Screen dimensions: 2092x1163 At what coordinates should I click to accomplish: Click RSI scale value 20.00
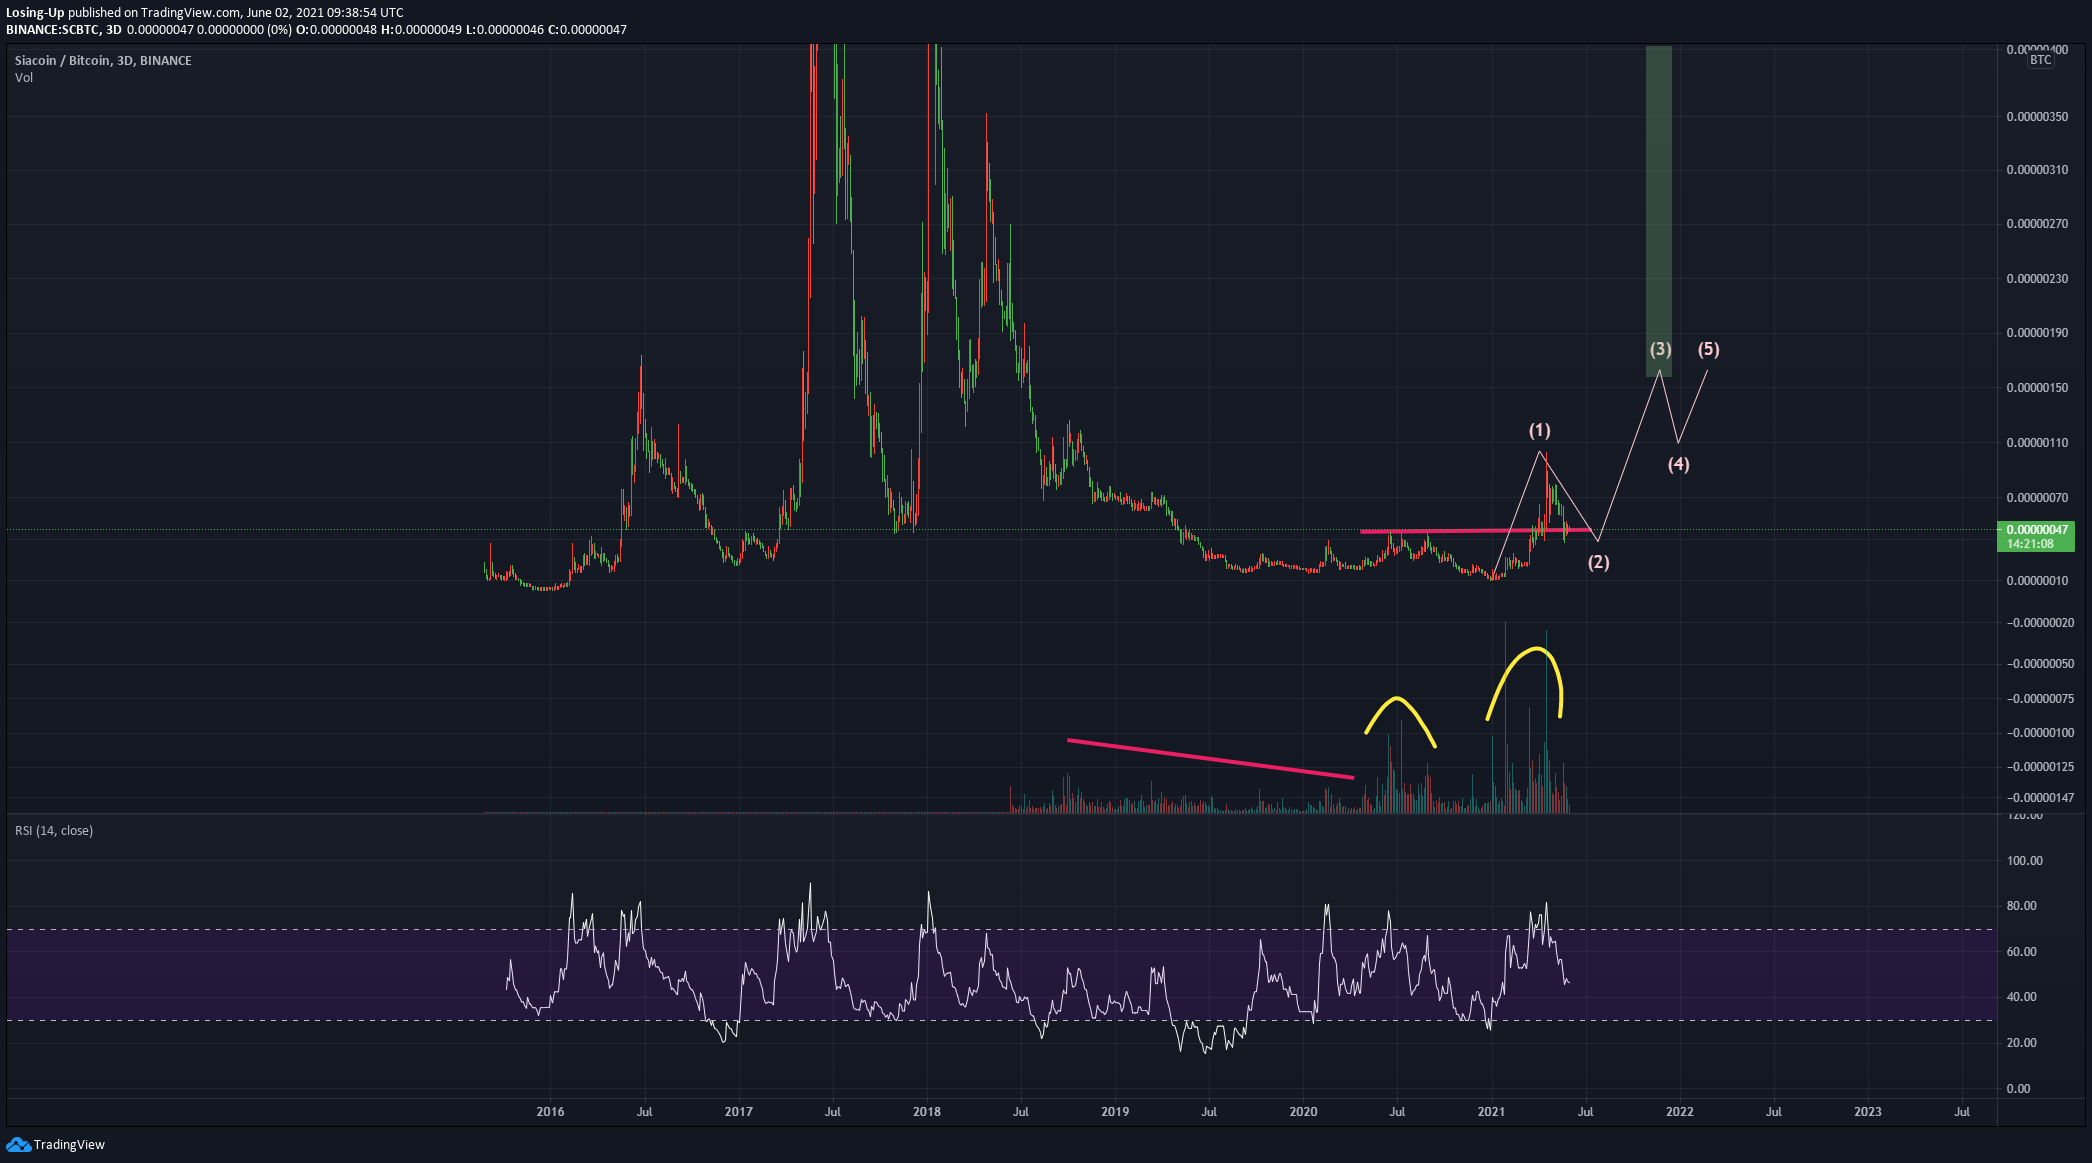pyautogui.click(x=2022, y=1043)
